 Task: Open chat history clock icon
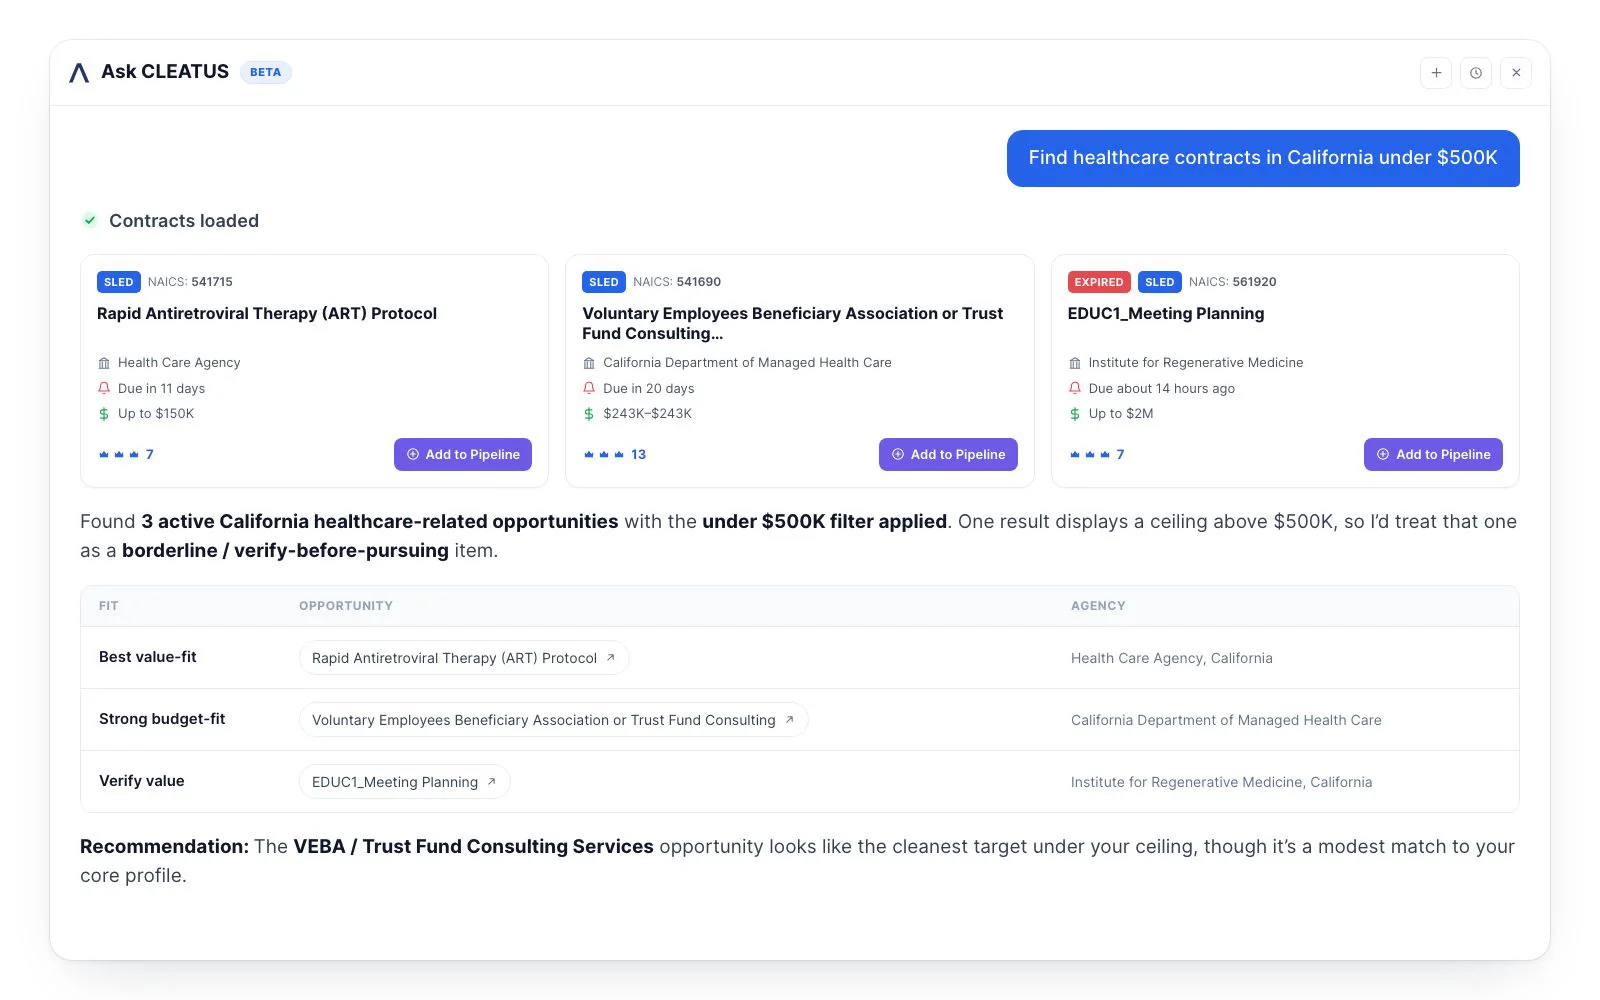1476,72
